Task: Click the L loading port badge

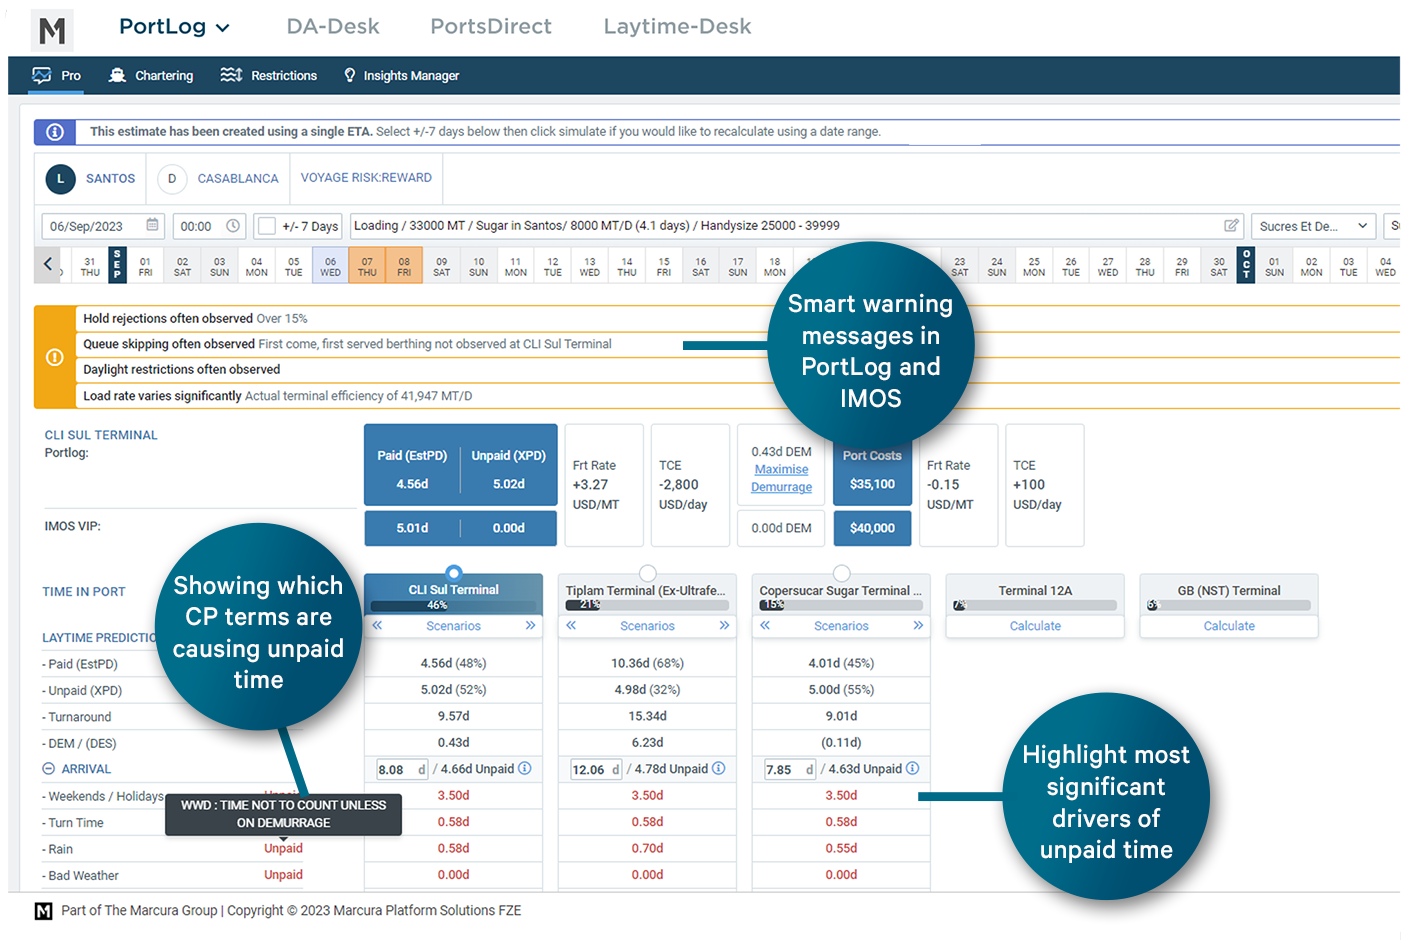Action: tap(60, 179)
